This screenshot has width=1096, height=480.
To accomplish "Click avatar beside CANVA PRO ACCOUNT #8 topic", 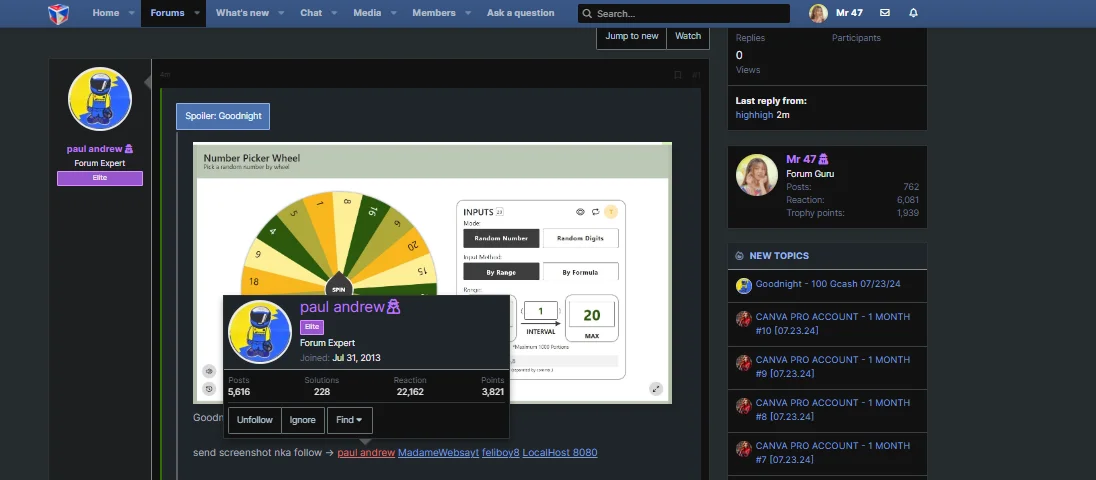I will click(x=744, y=406).
